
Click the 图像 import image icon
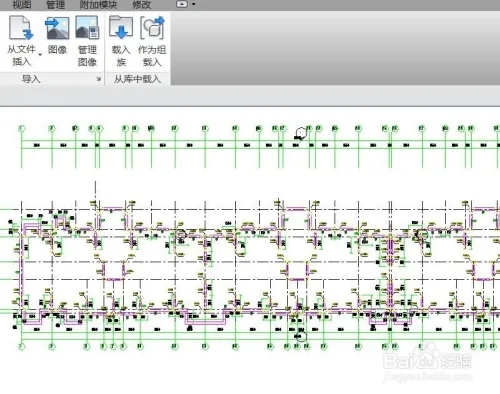point(57,28)
